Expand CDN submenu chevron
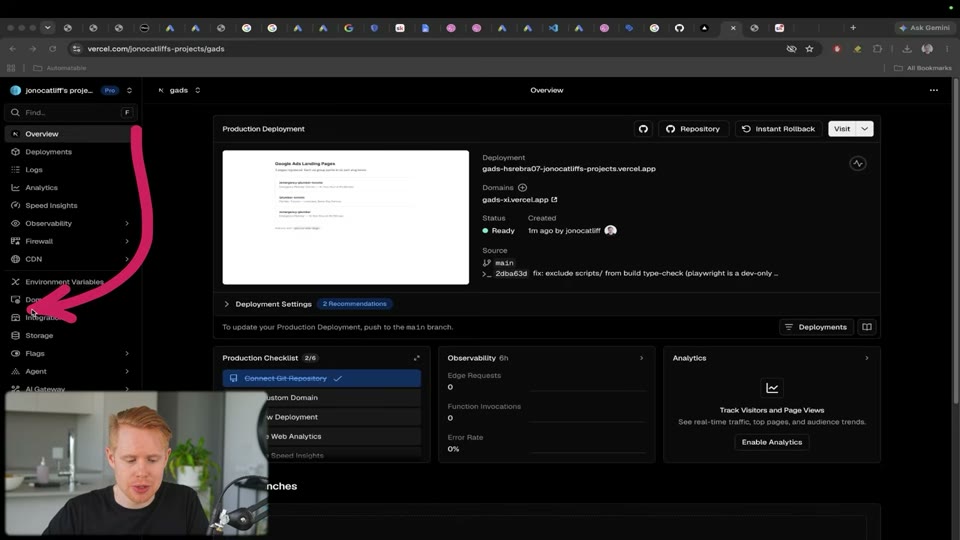Image resolution: width=960 pixels, height=540 pixels. coord(127,259)
